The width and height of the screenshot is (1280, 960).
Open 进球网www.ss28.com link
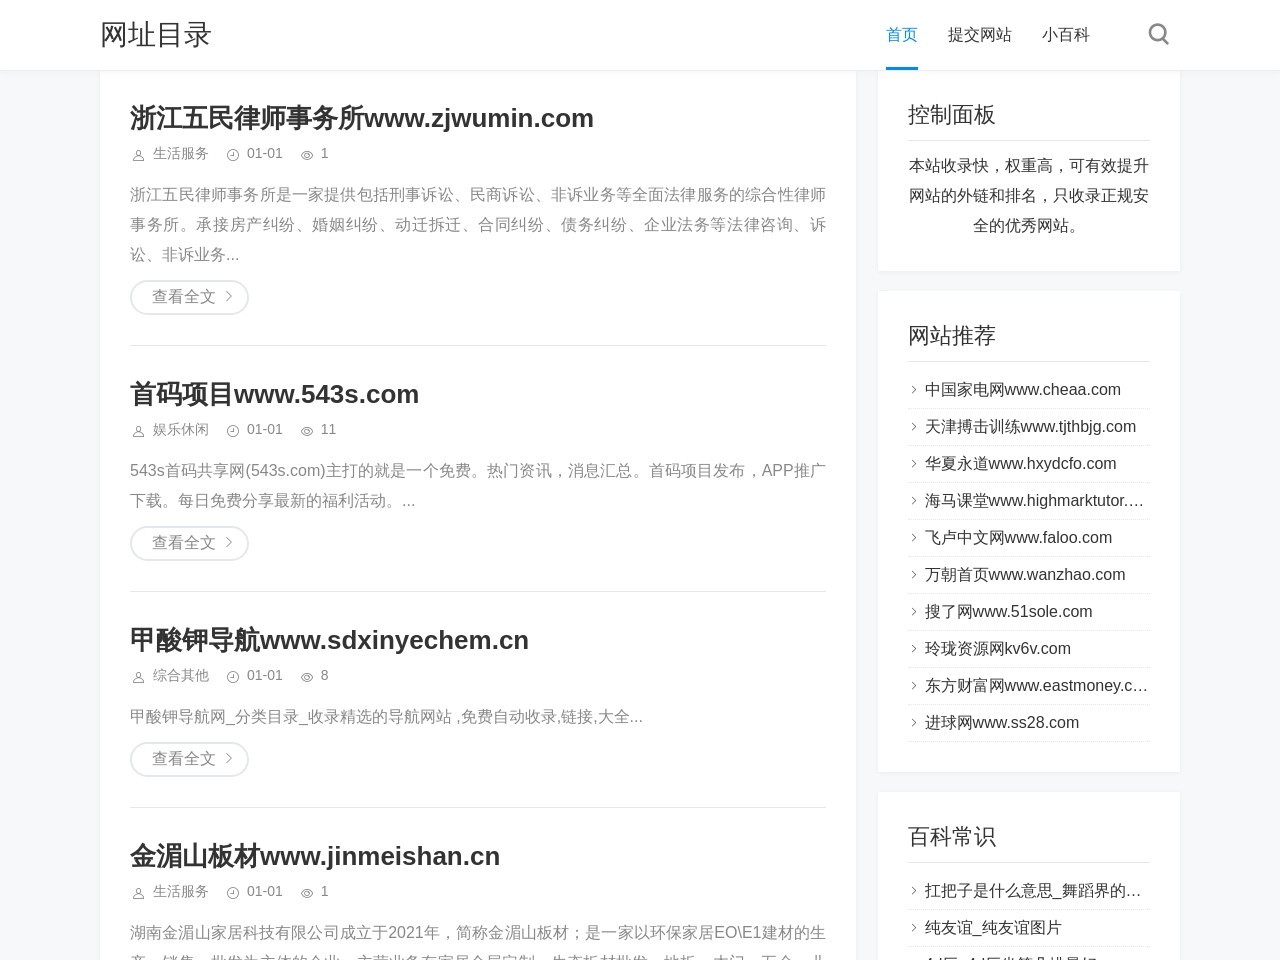(1001, 723)
